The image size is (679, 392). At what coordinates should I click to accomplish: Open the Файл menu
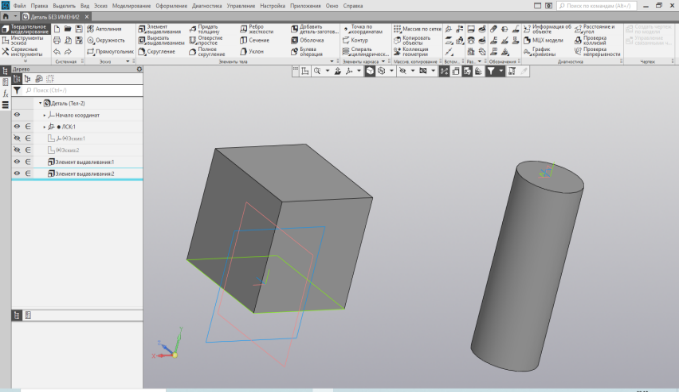pyautogui.click(x=19, y=6)
